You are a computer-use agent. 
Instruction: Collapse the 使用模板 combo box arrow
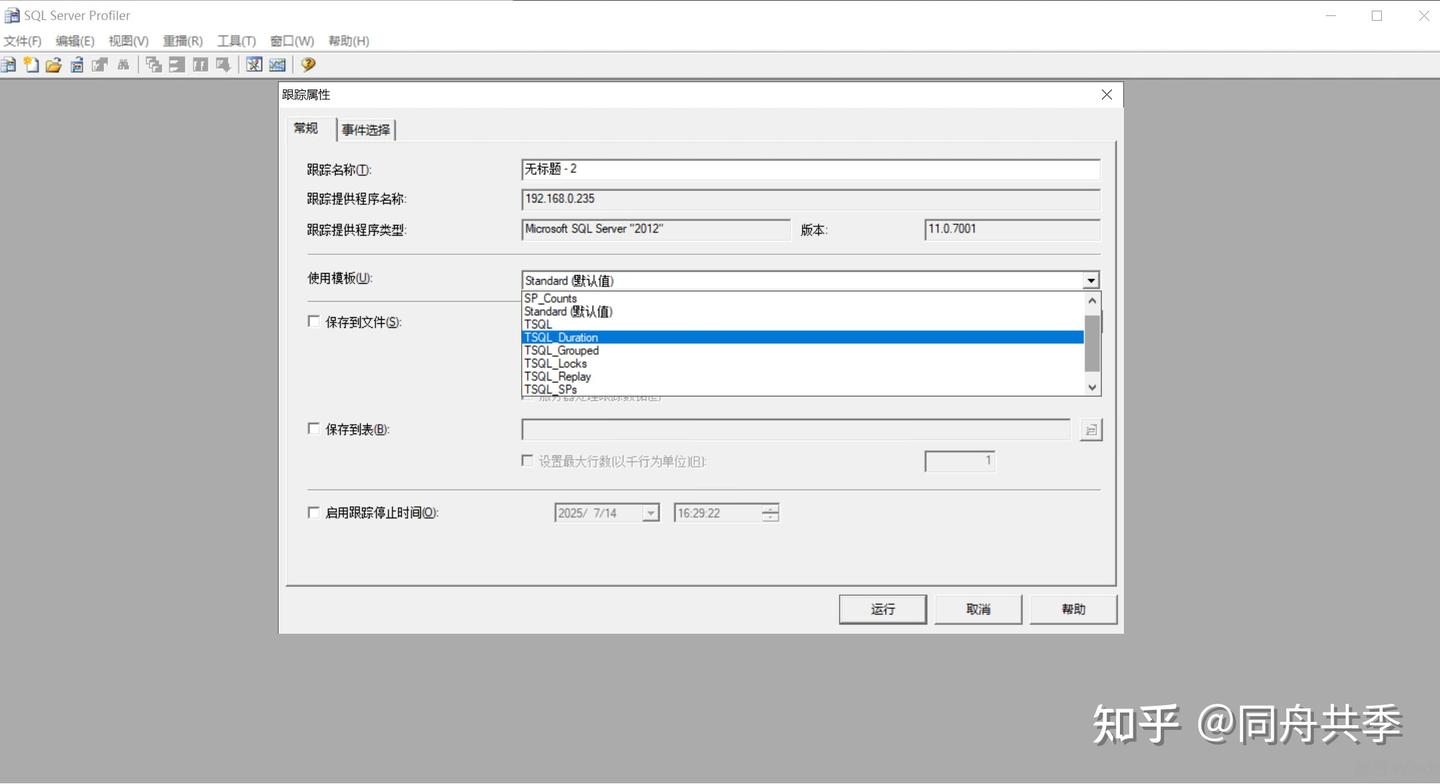click(x=1091, y=281)
